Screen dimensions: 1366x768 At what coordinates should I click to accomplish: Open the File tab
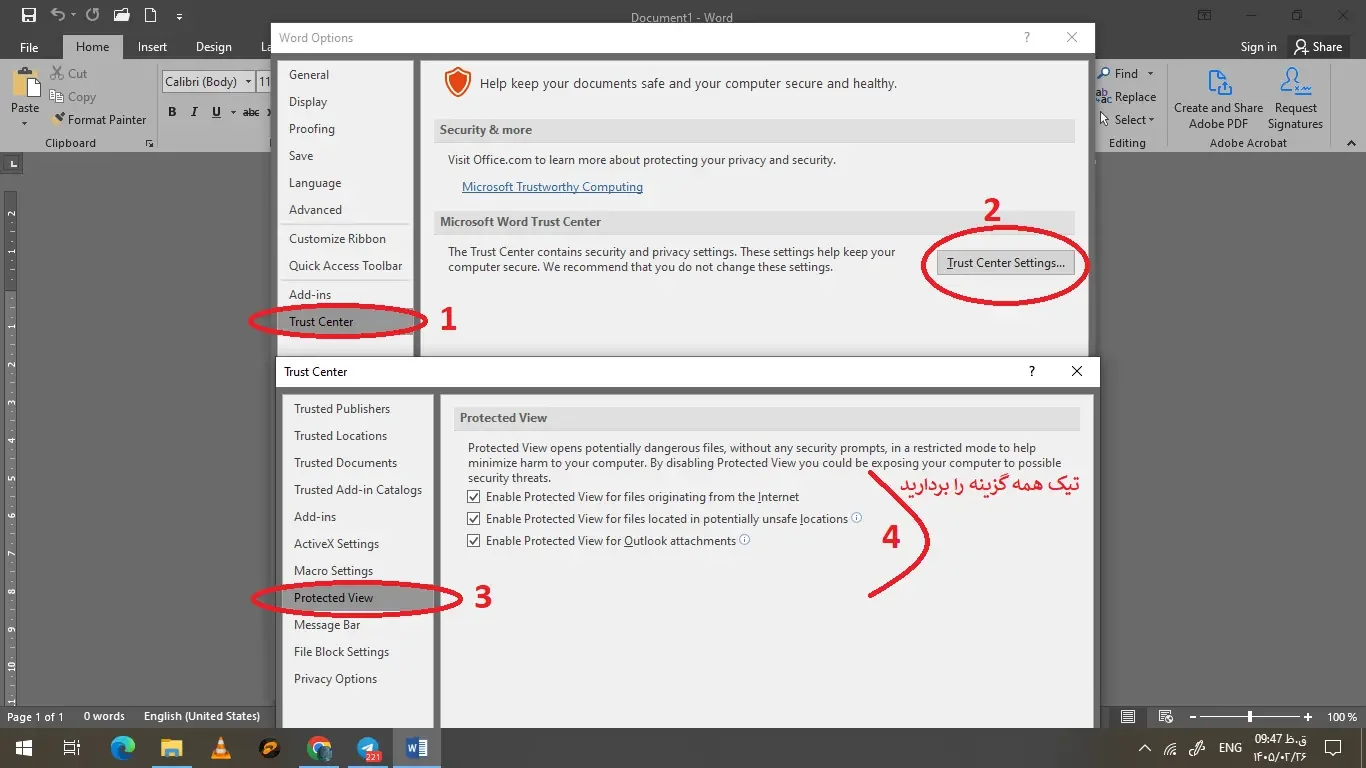(x=29, y=47)
